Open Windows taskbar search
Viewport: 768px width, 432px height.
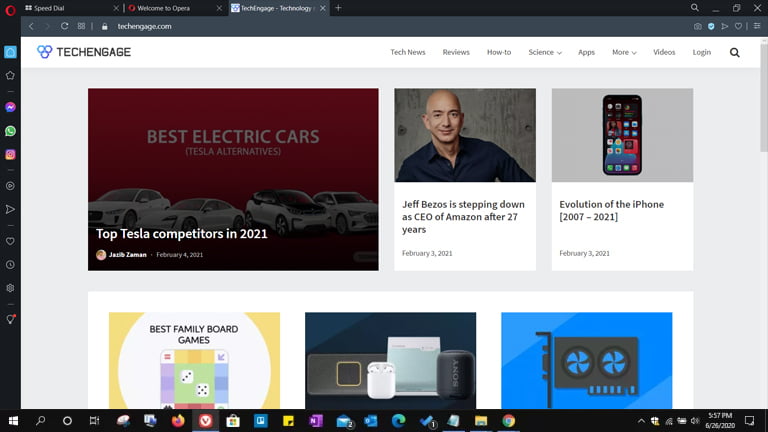(41, 421)
